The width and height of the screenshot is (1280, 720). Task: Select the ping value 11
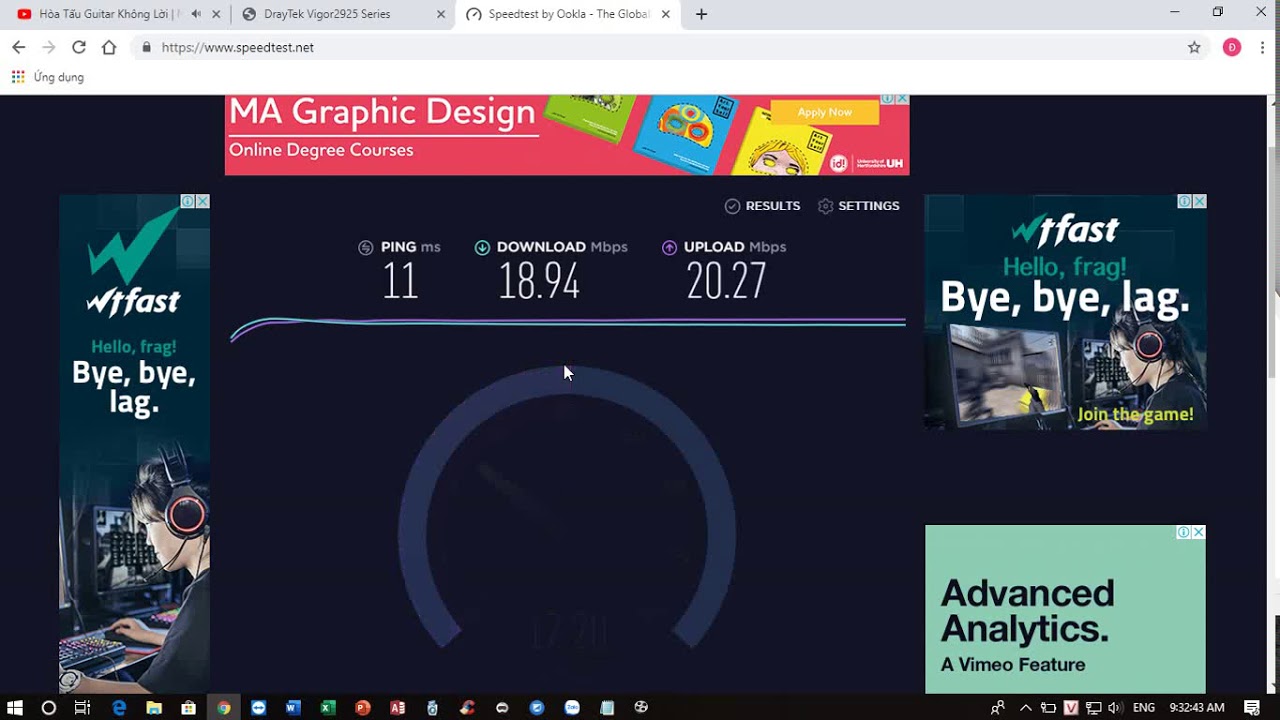coord(400,282)
